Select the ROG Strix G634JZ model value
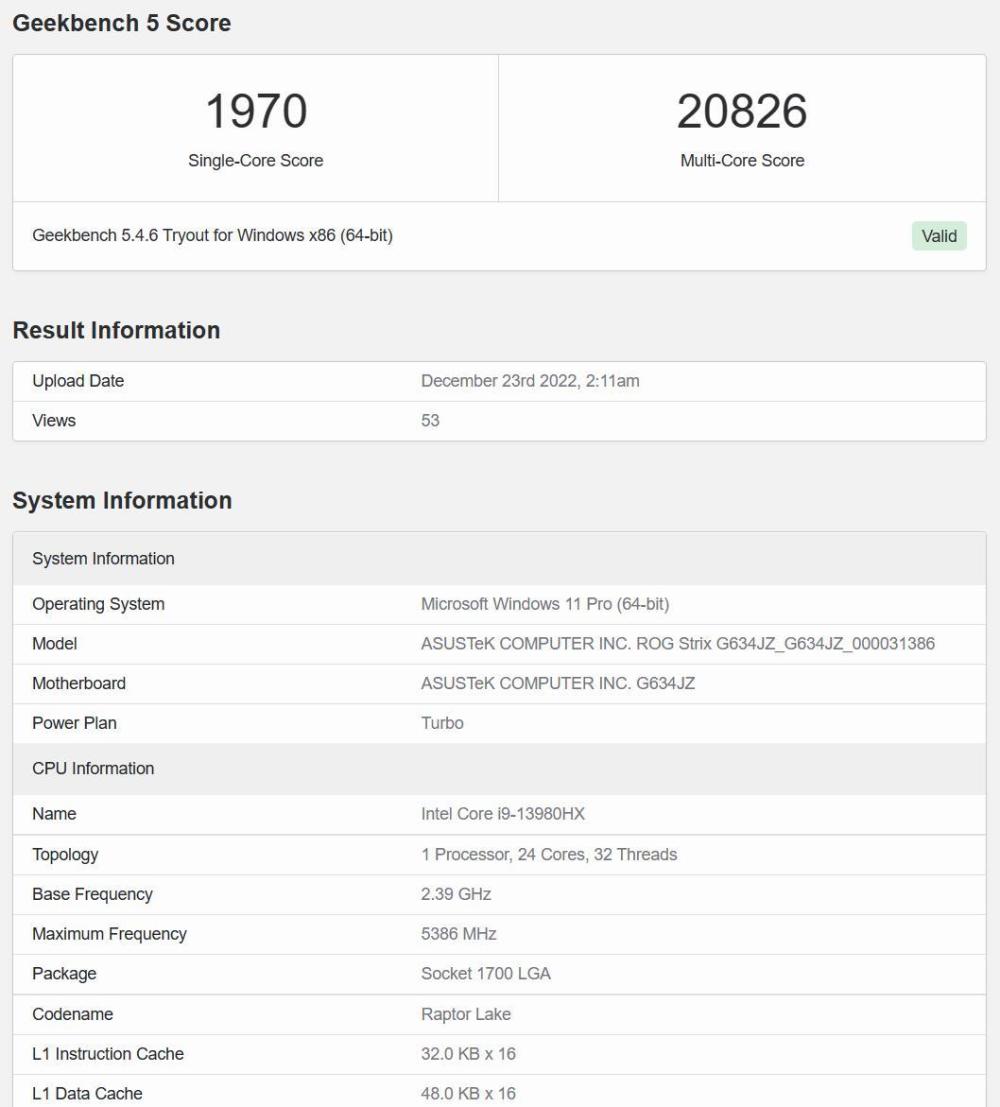1000x1107 pixels. coord(677,644)
